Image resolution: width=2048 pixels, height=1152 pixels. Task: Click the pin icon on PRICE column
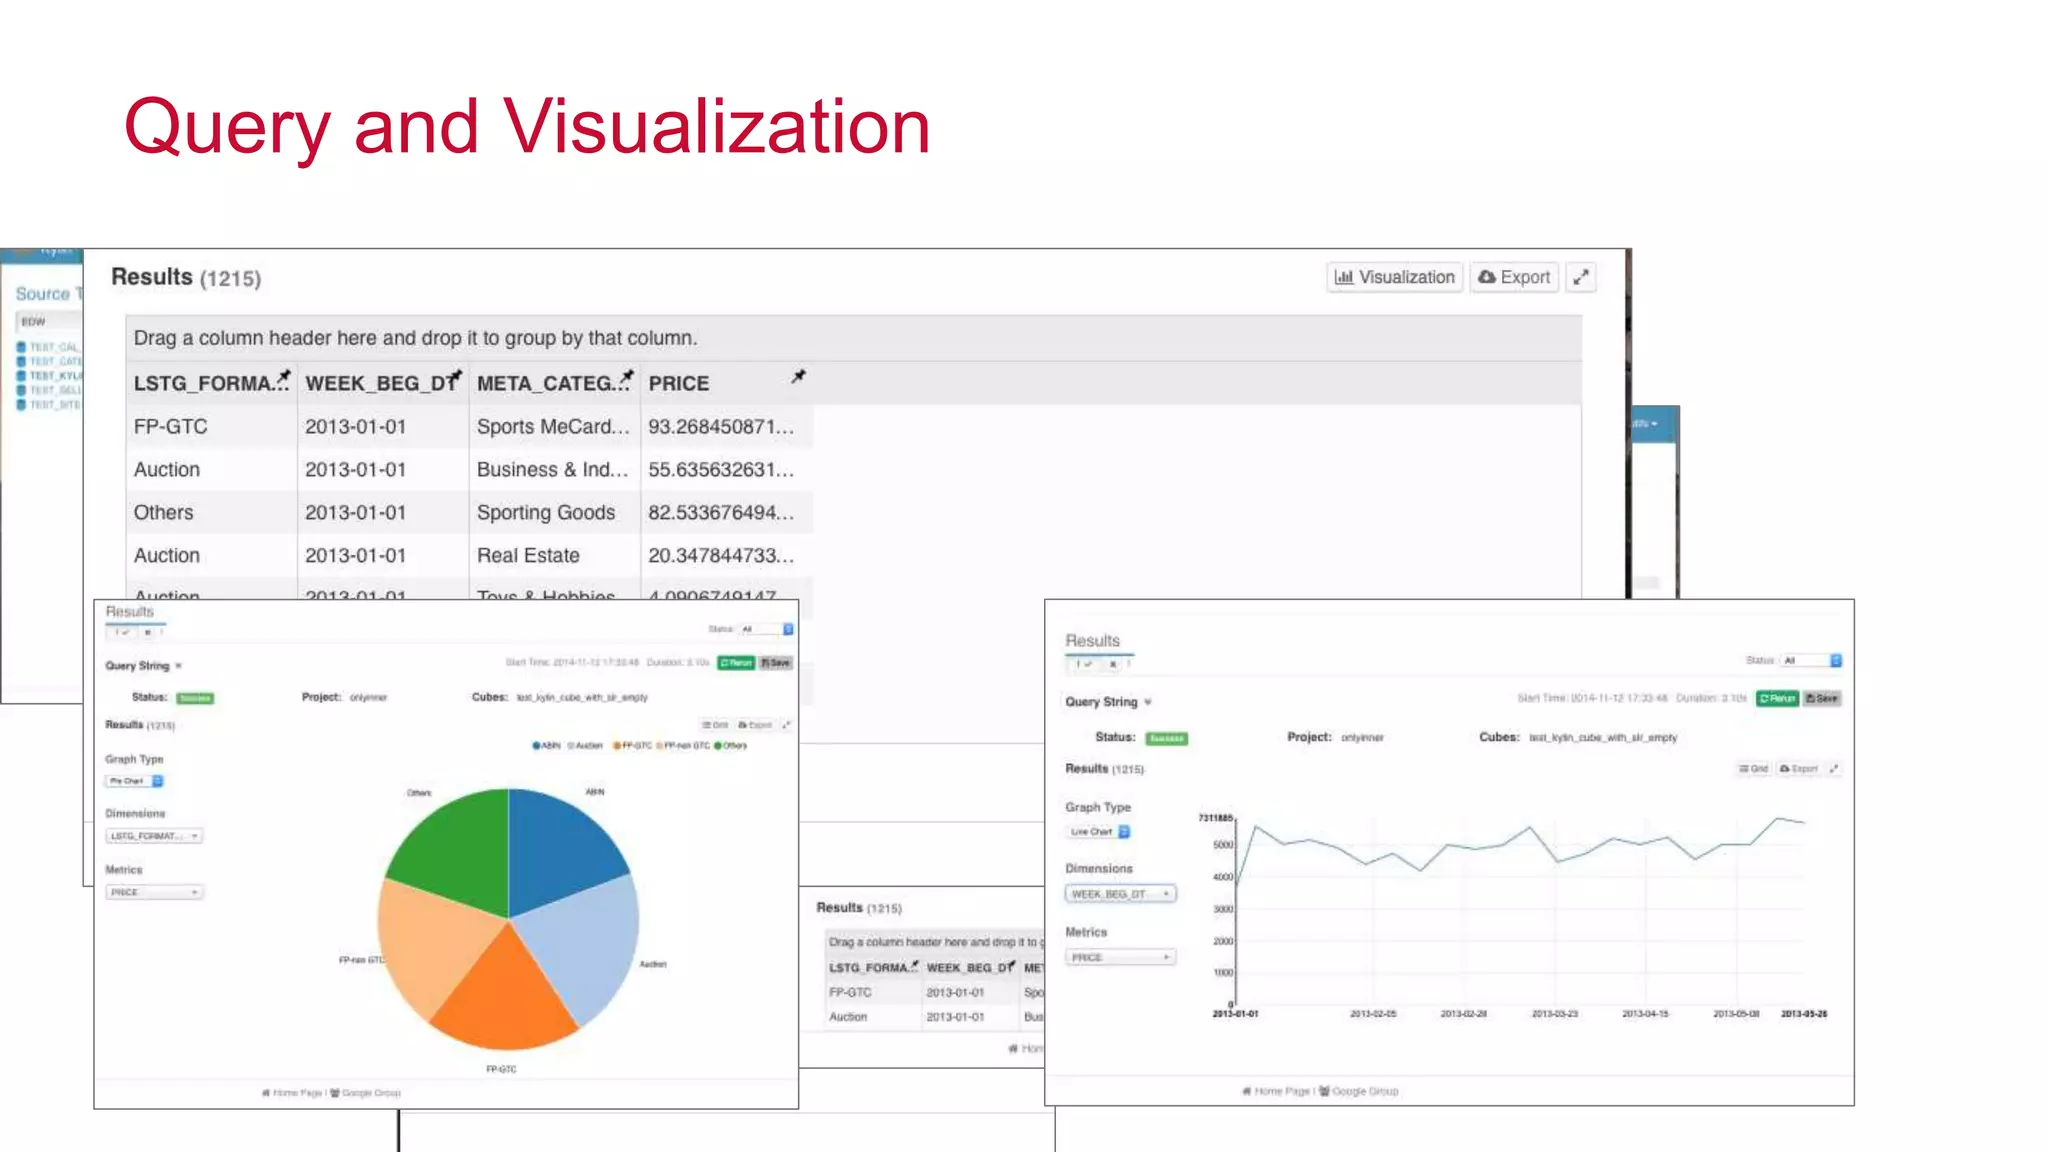pos(798,377)
